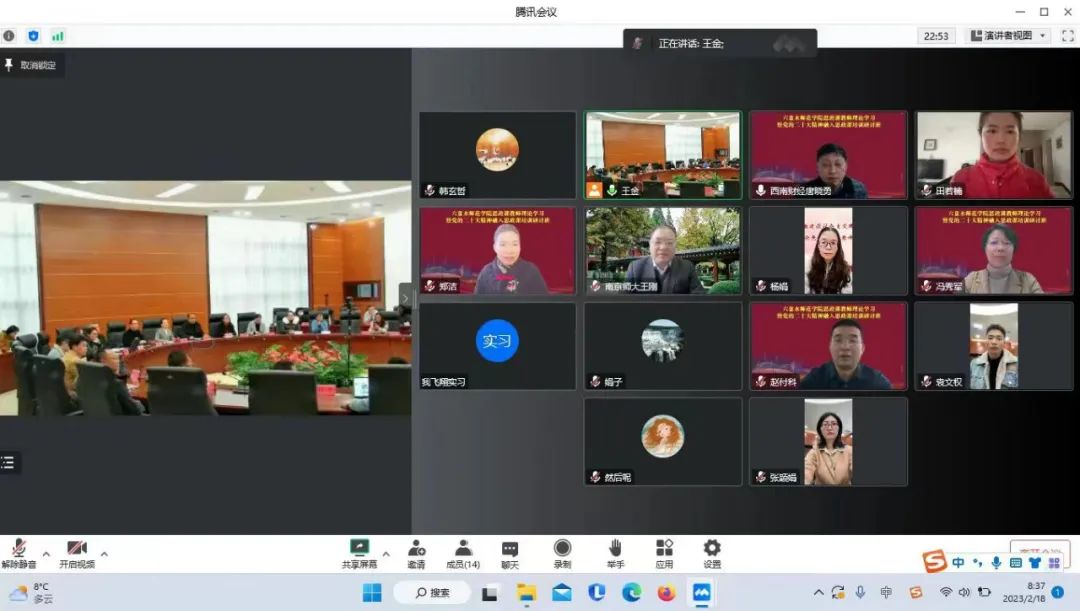The height and width of the screenshot is (611, 1080).
Task: Open the 演讲者视图 layout dropdown
Action: coord(1008,36)
